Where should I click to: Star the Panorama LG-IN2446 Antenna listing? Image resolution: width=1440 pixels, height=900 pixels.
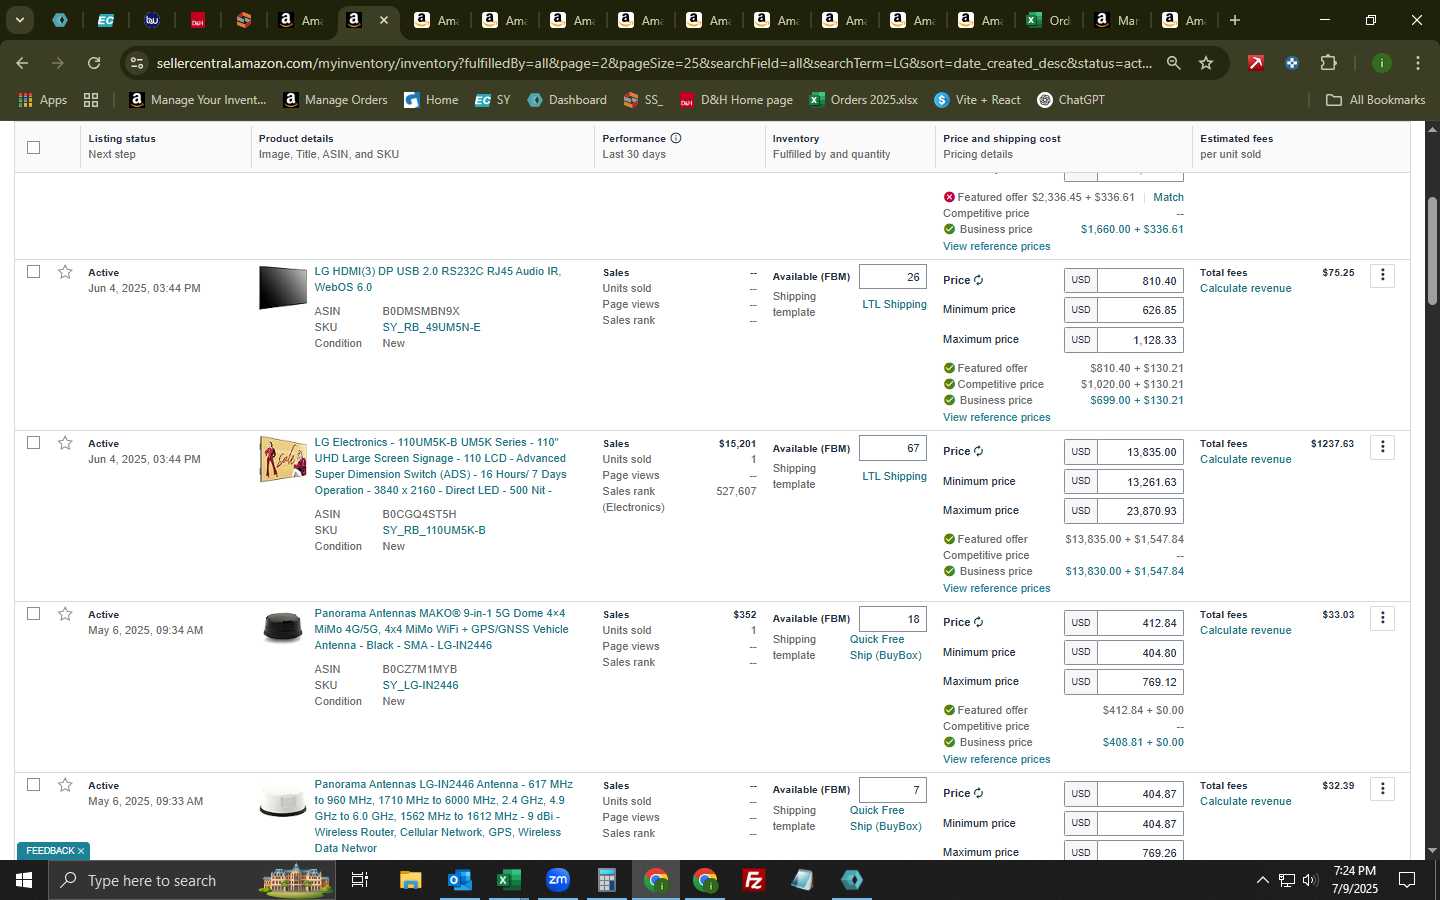tap(65, 785)
